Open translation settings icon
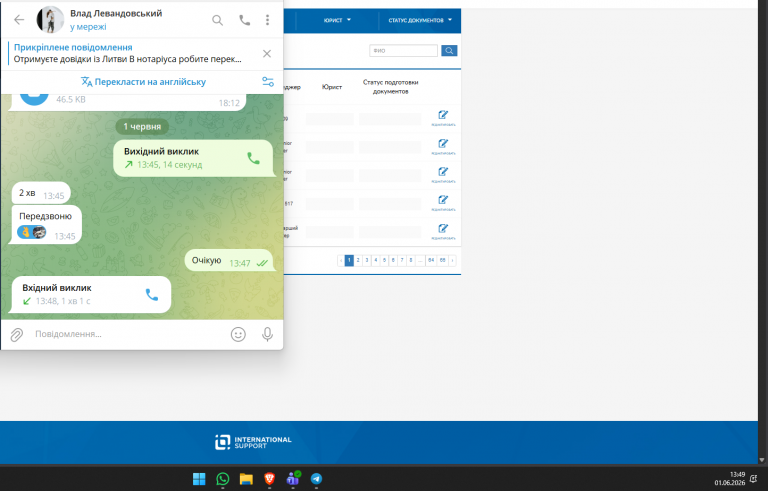The image size is (768, 491). click(x=268, y=82)
